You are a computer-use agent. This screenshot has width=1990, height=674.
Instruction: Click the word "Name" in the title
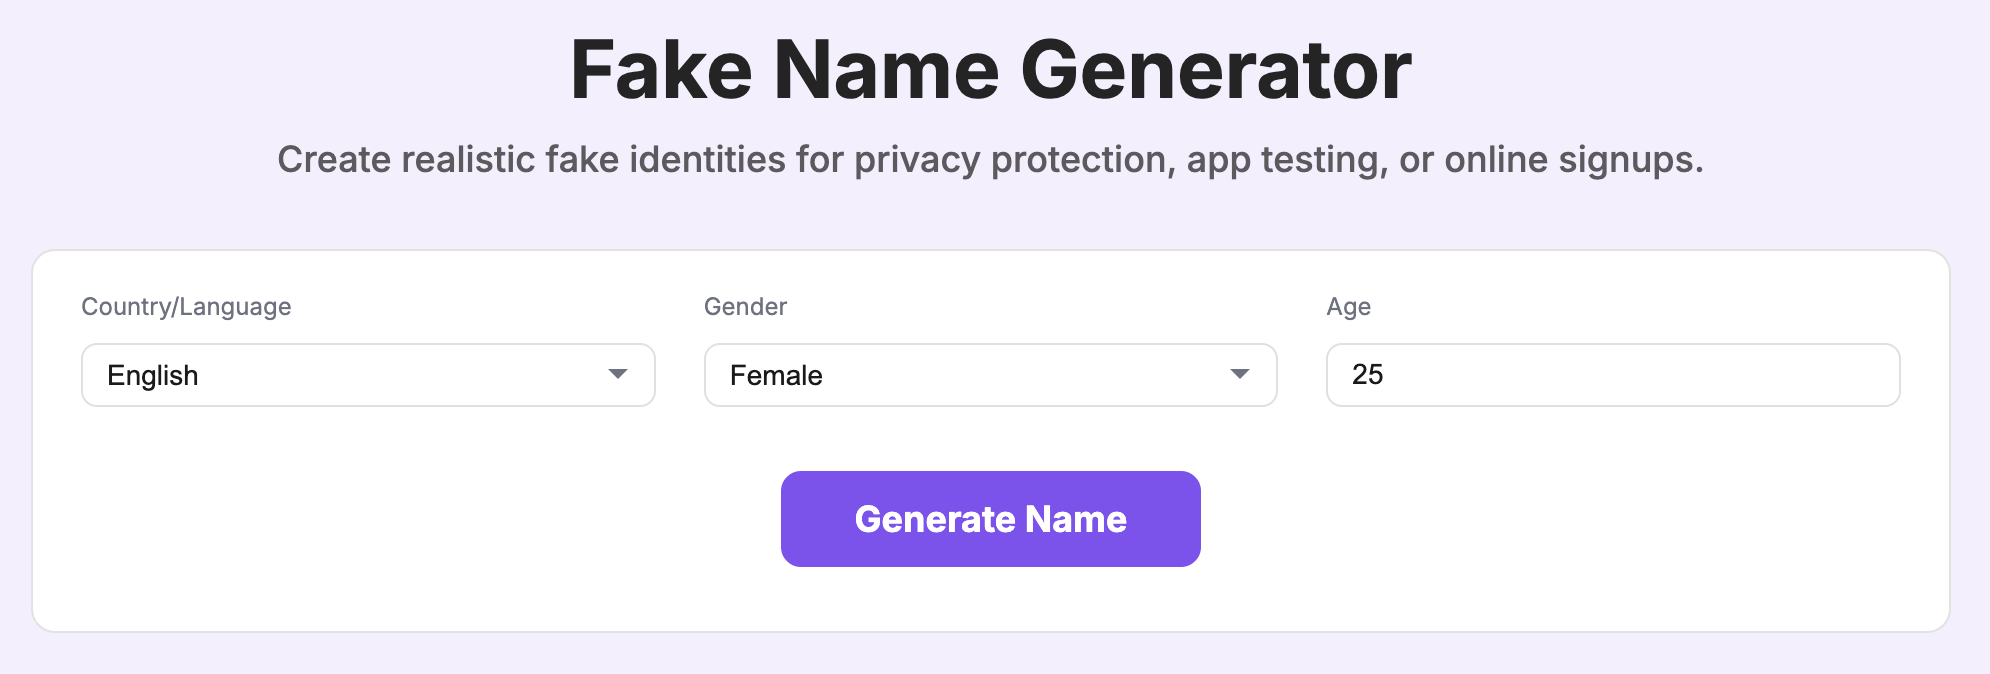tap(886, 70)
